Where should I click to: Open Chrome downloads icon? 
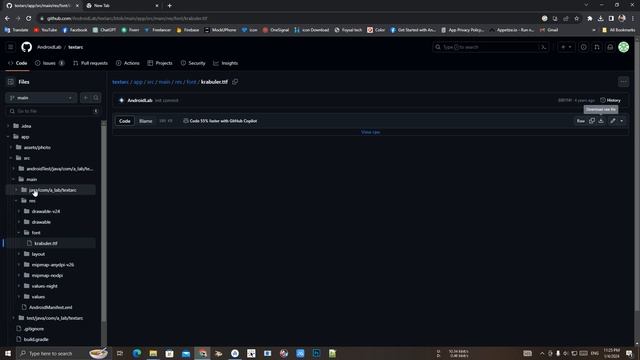(600, 18)
